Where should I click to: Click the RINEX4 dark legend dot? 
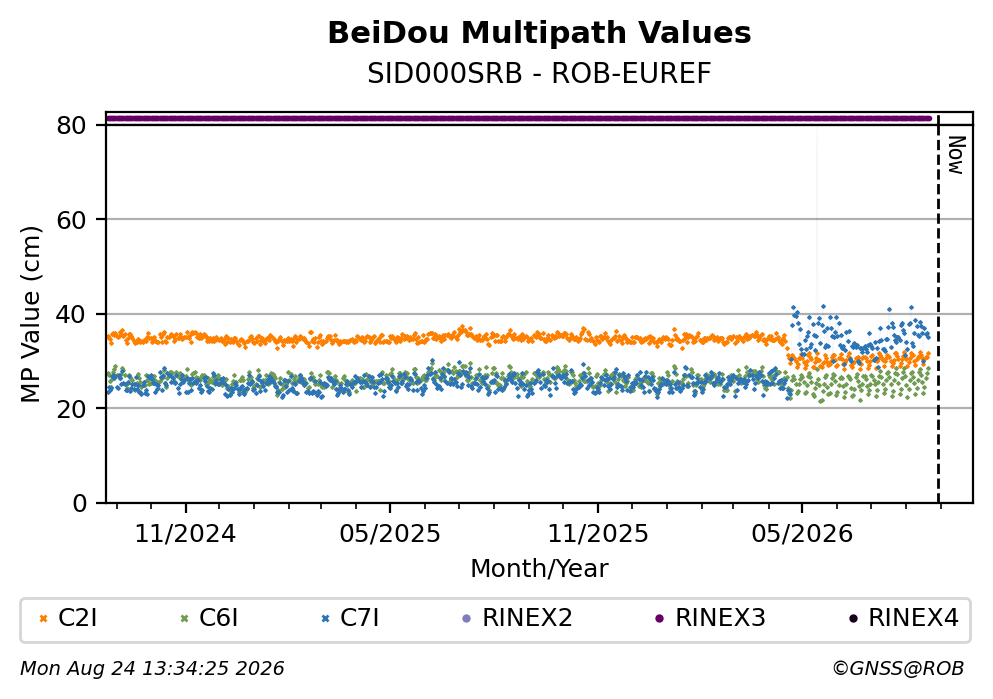point(853,619)
